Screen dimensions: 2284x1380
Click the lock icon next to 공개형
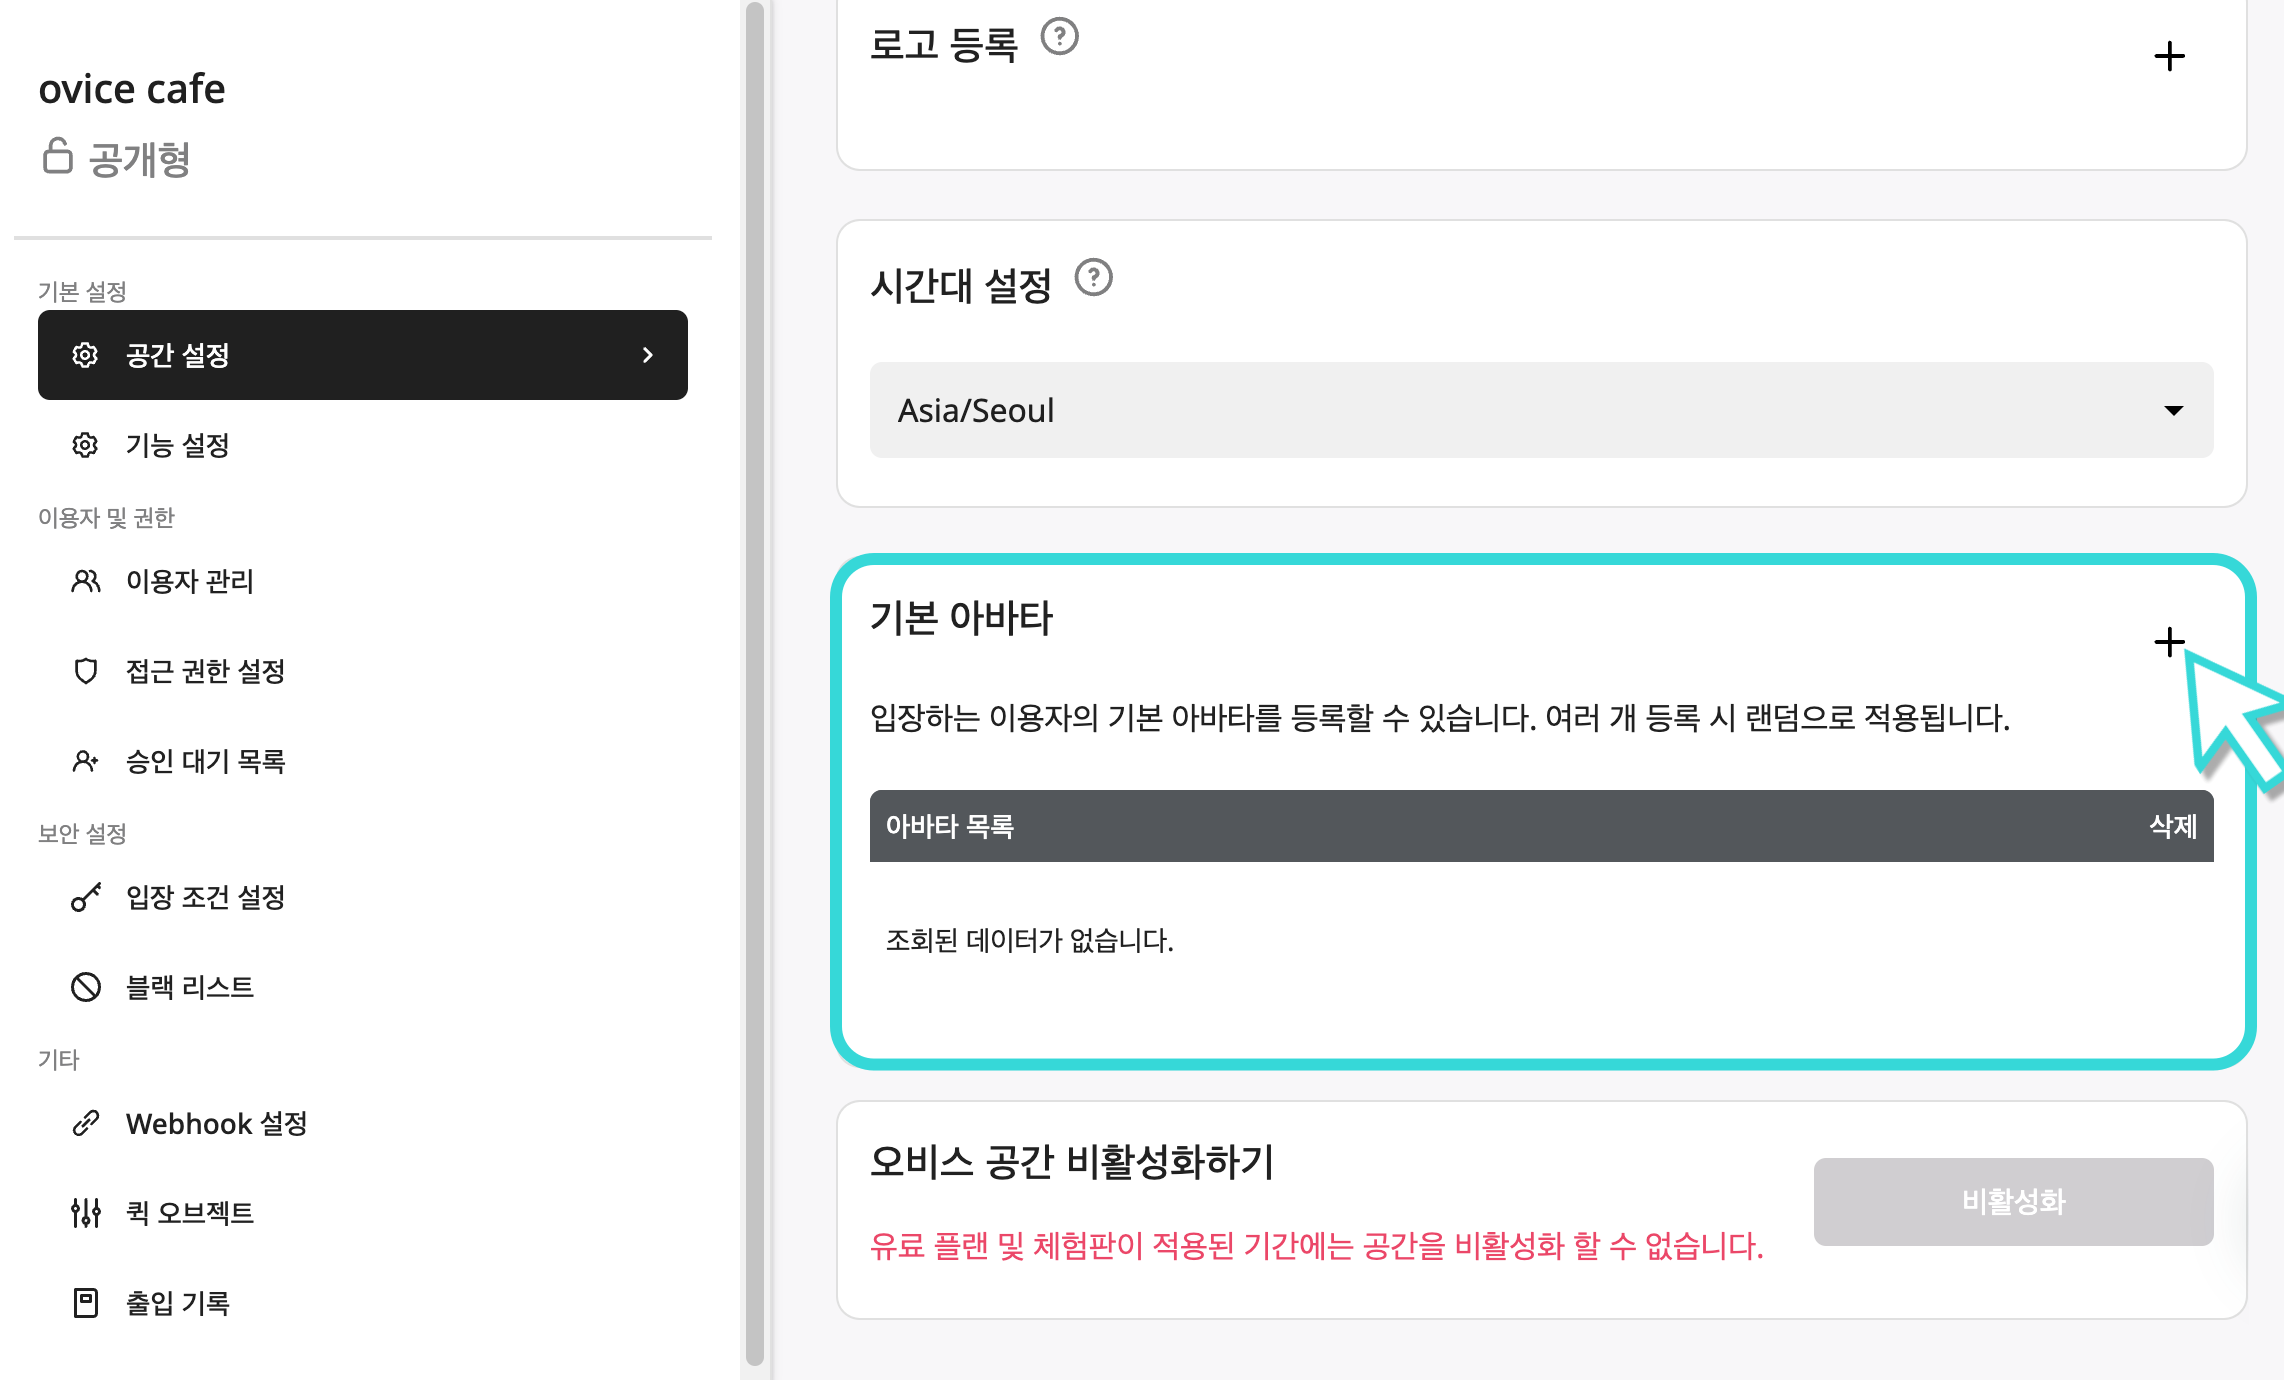(57, 157)
